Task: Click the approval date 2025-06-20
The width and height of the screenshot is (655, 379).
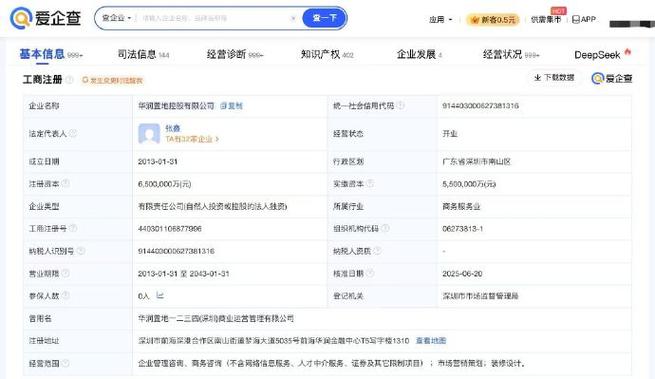Action: (462, 274)
